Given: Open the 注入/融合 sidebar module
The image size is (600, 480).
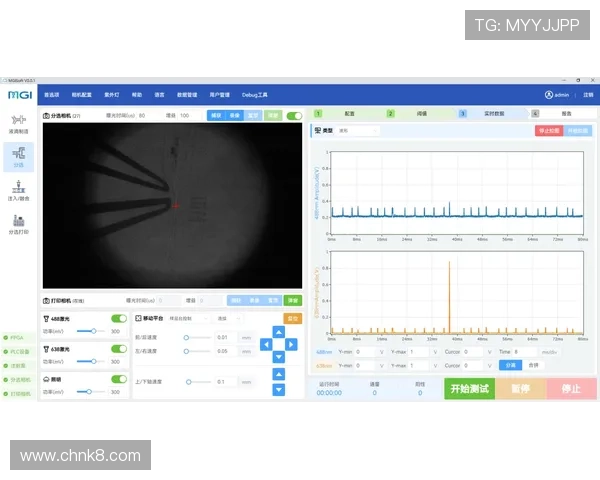Looking at the screenshot, I should pos(18,190).
